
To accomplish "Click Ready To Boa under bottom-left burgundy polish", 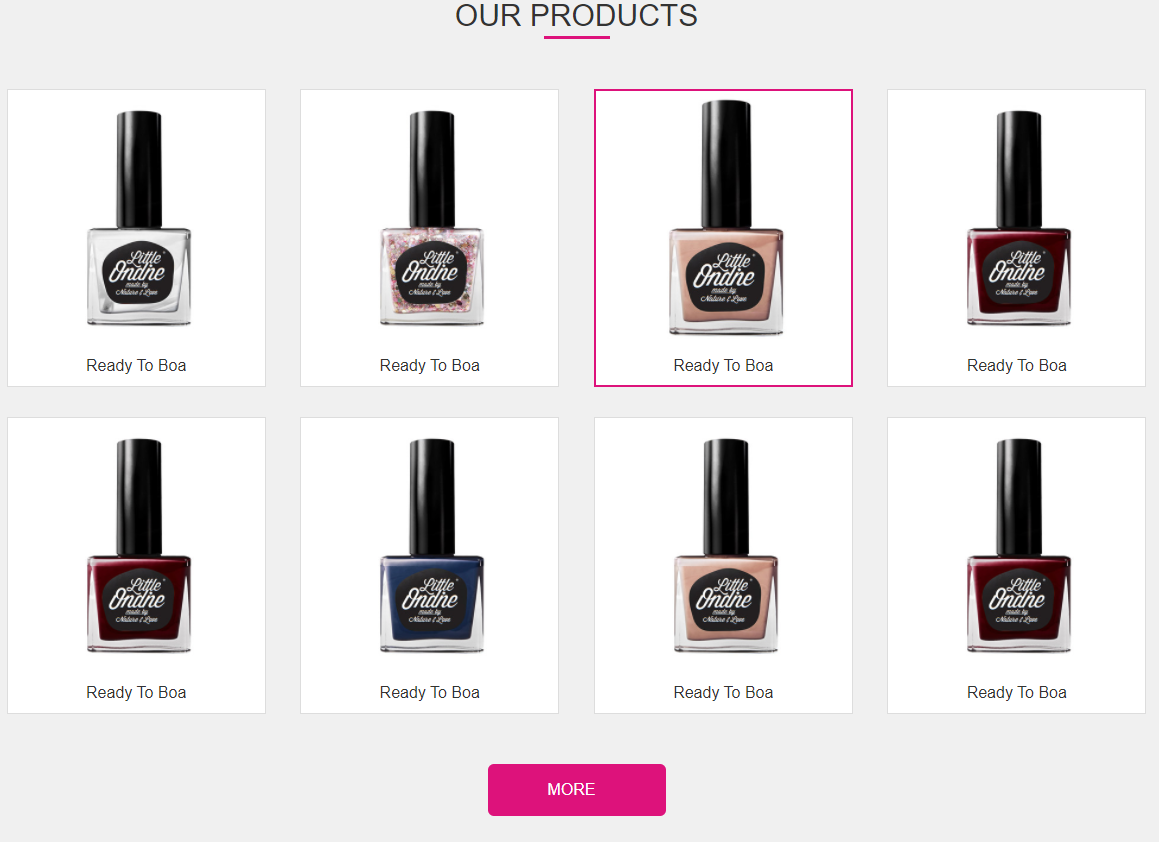I will [x=136, y=693].
